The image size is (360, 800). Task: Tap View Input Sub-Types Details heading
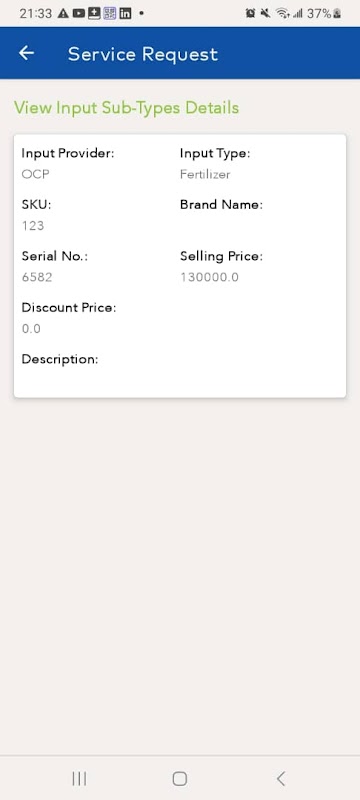[126, 108]
